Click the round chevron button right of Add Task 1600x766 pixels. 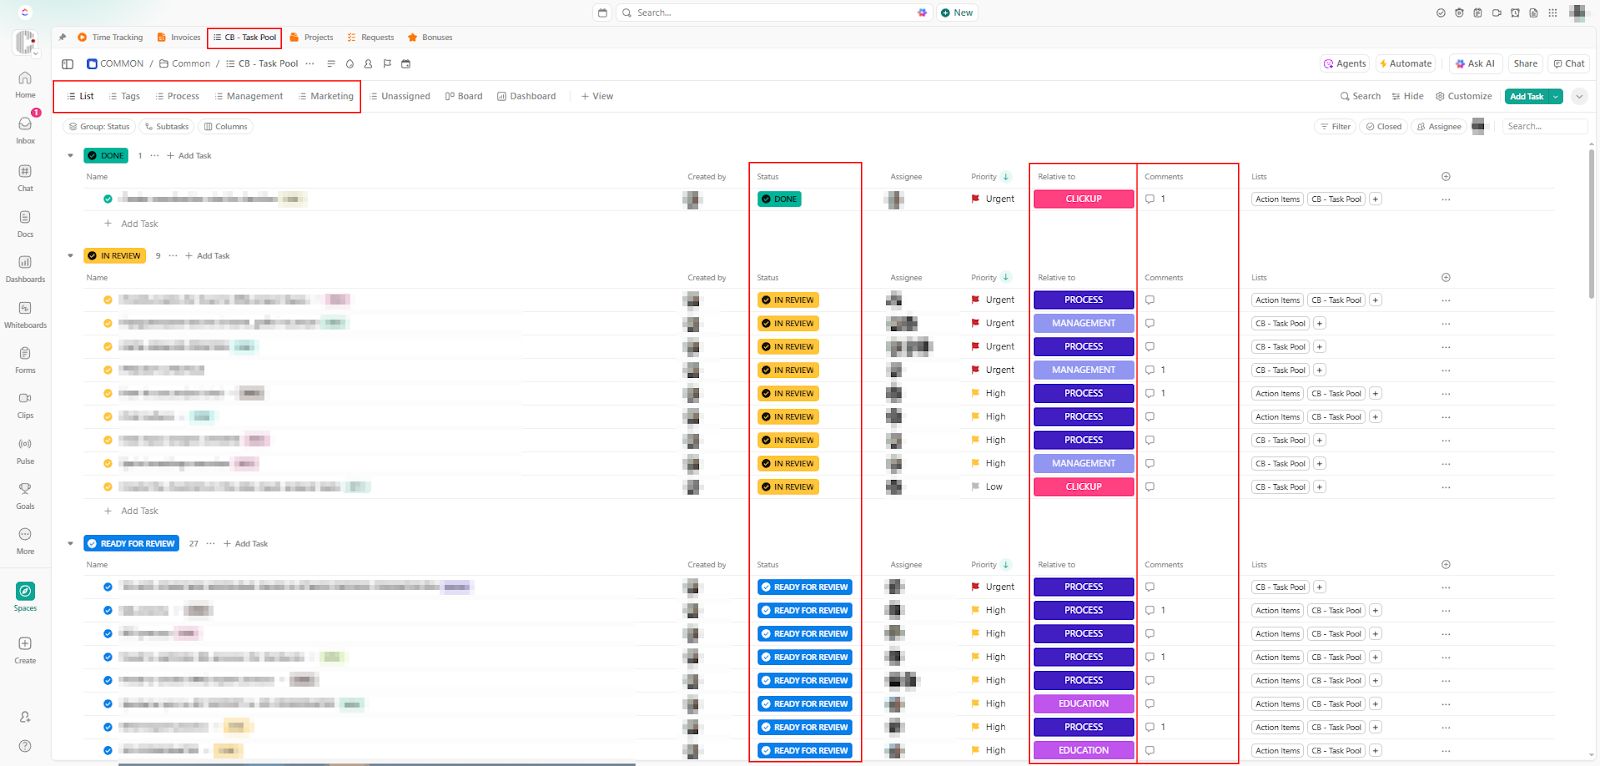1579,97
